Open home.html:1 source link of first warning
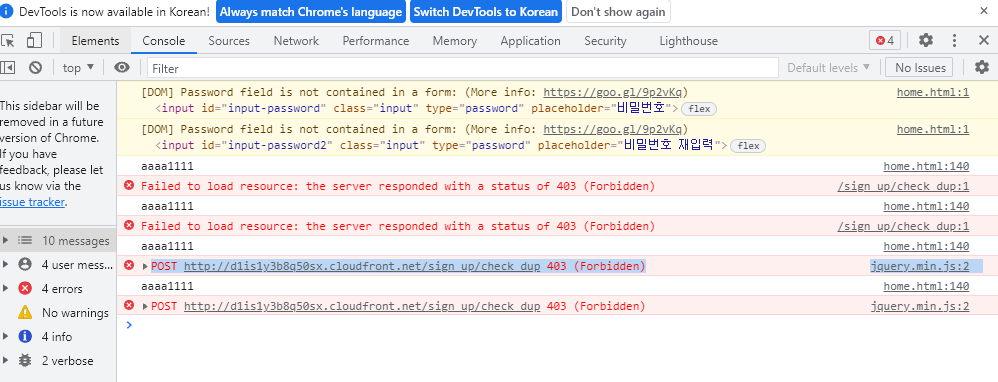The height and width of the screenshot is (382, 998). 932,92
